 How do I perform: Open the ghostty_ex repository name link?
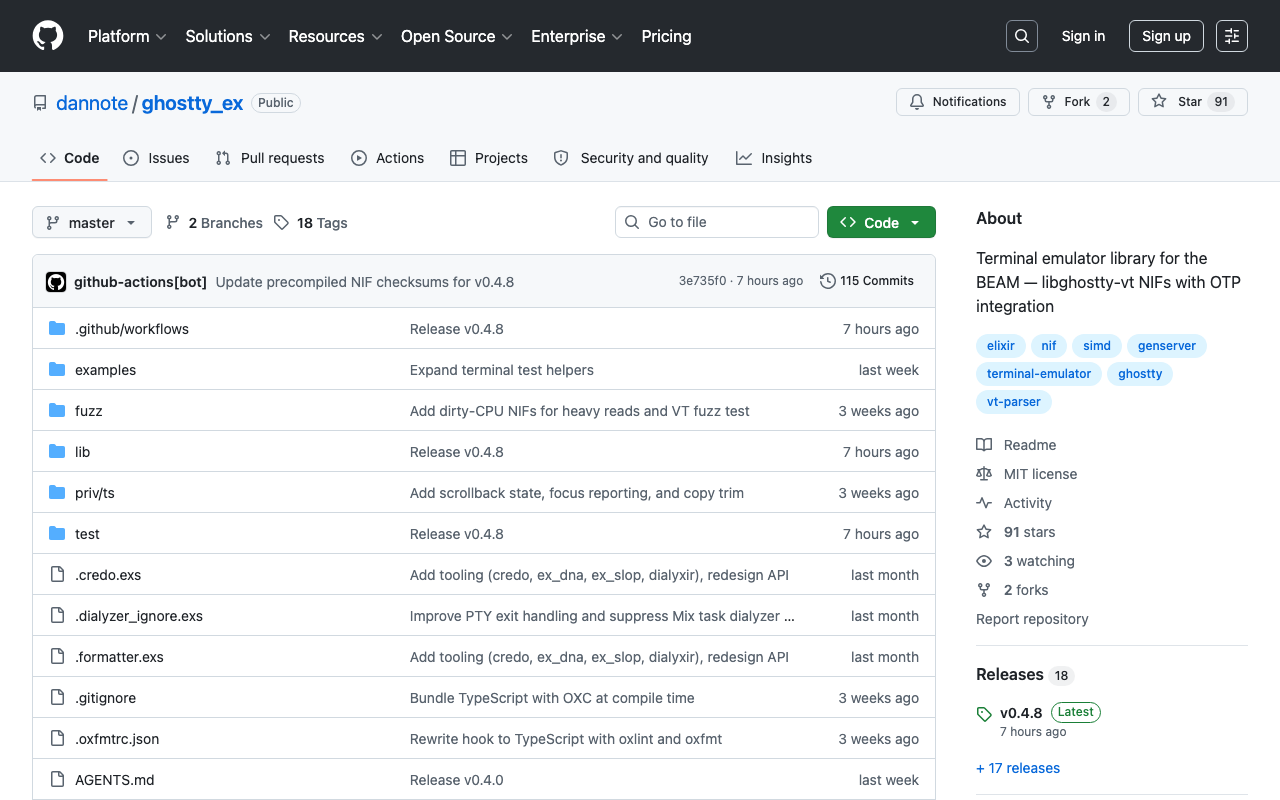pyautogui.click(x=192, y=103)
